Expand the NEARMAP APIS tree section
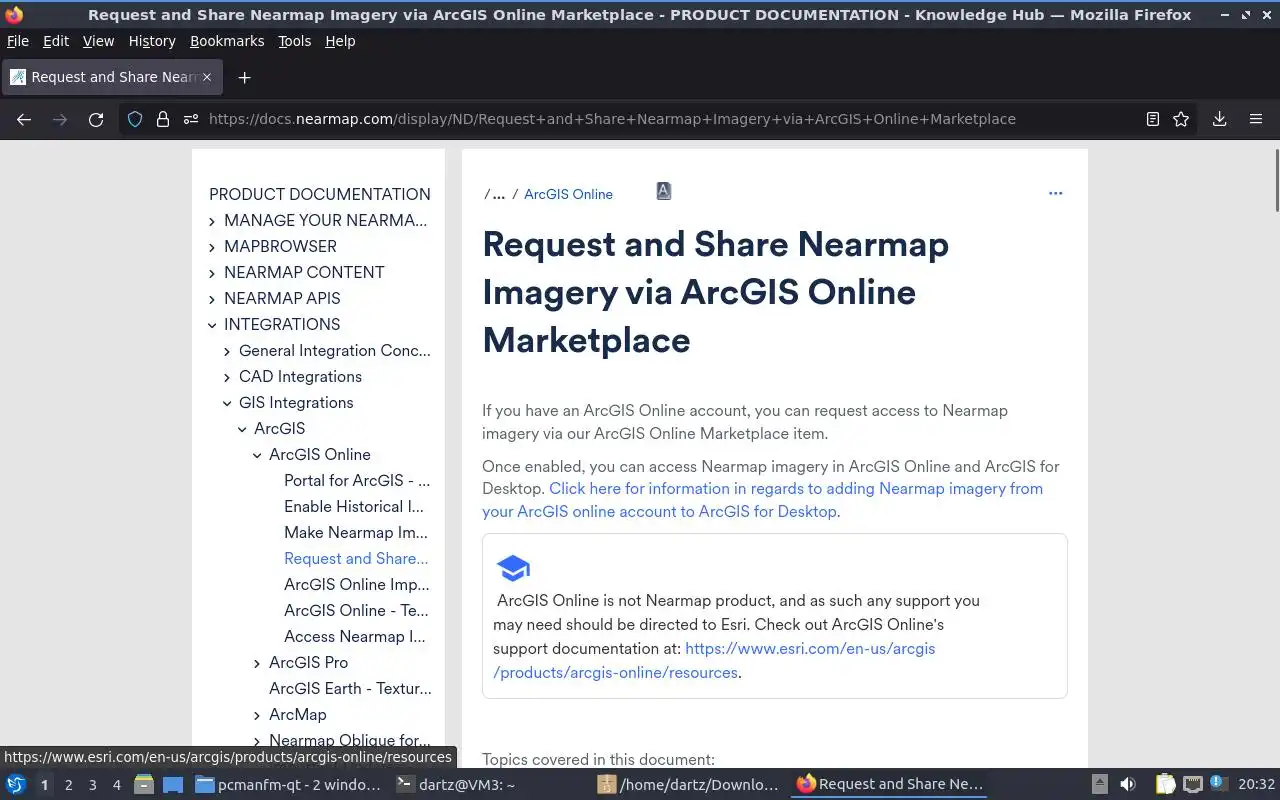Image resolution: width=1280 pixels, height=800 pixels. click(x=212, y=299)
